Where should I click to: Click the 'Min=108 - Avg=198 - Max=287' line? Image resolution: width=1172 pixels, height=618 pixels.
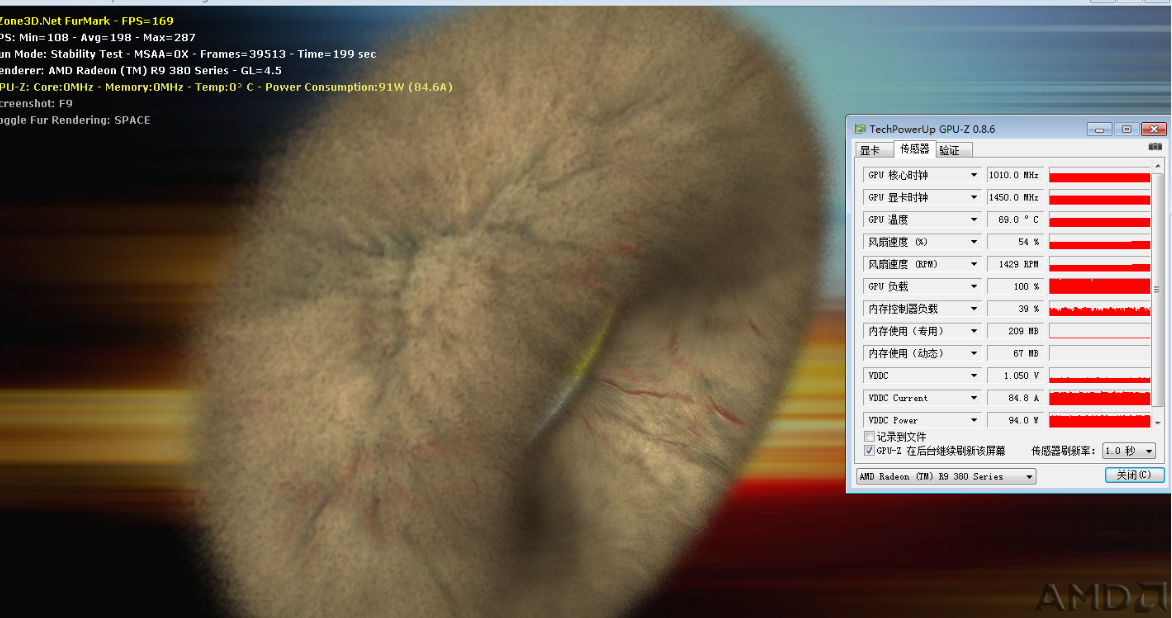[x=98, y=37]
